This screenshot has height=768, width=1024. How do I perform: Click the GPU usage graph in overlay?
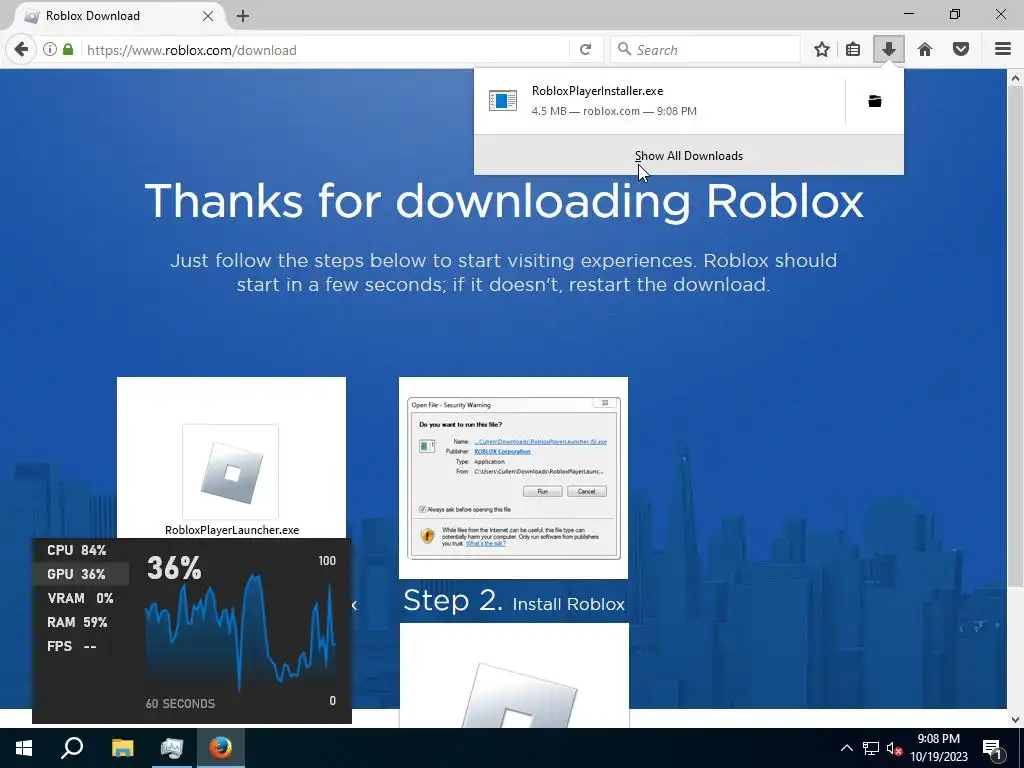[x=240, y=633]
